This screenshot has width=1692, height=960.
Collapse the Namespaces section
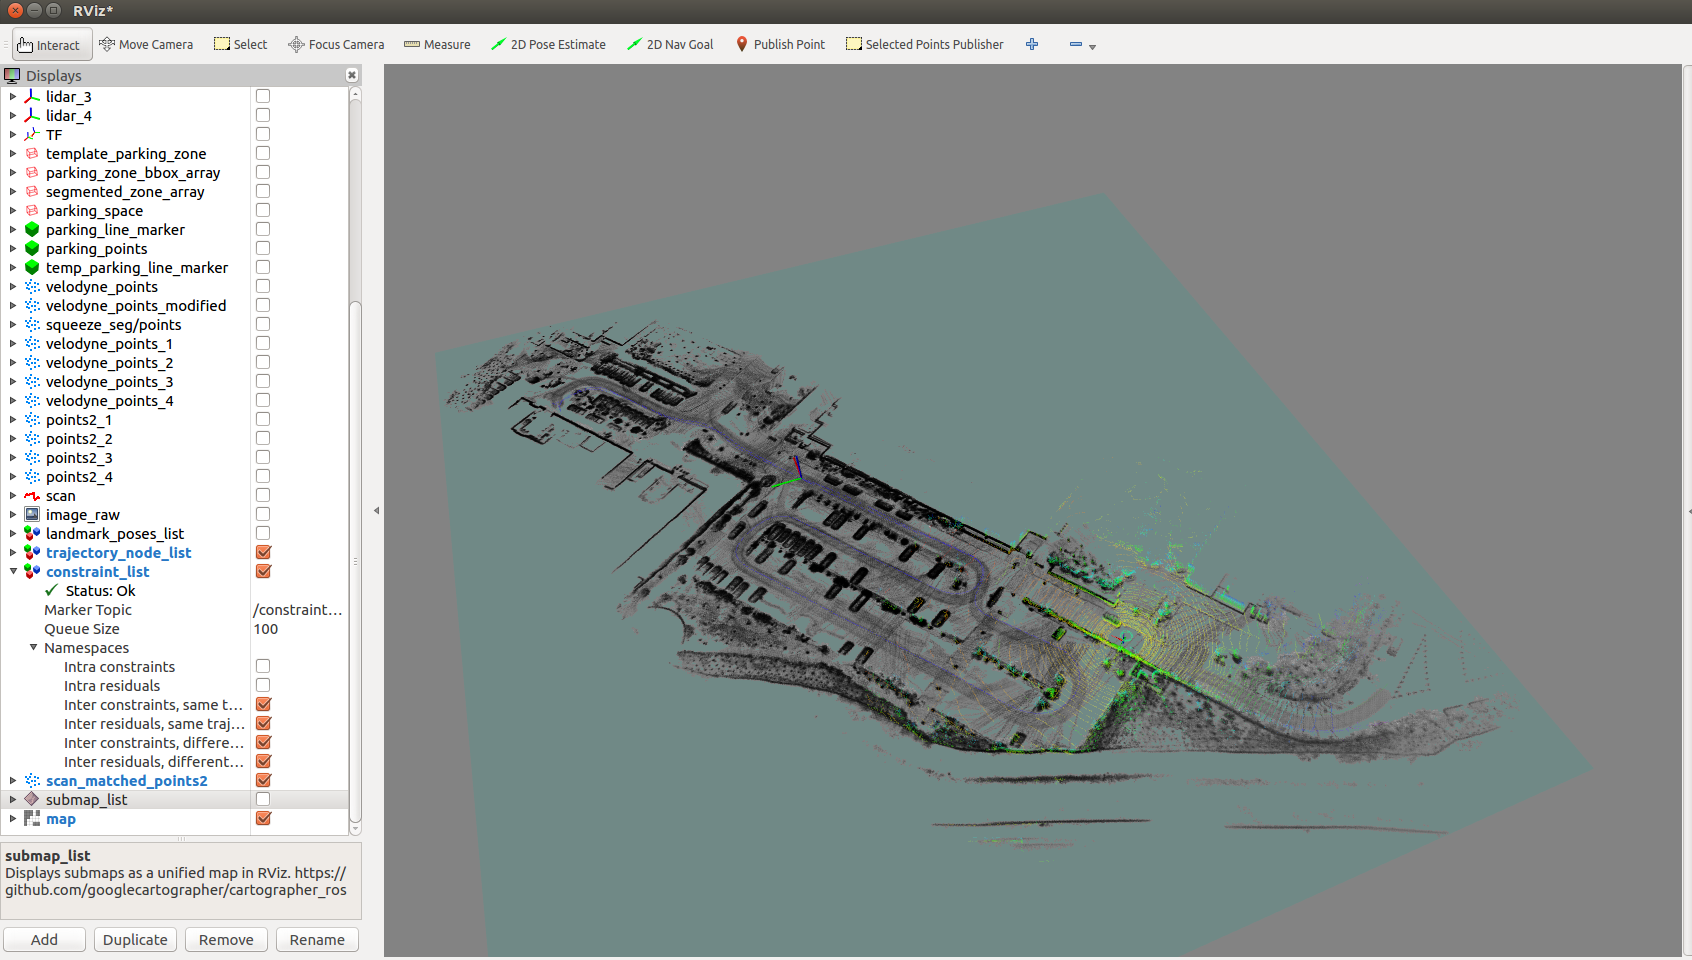click(34, 647)
